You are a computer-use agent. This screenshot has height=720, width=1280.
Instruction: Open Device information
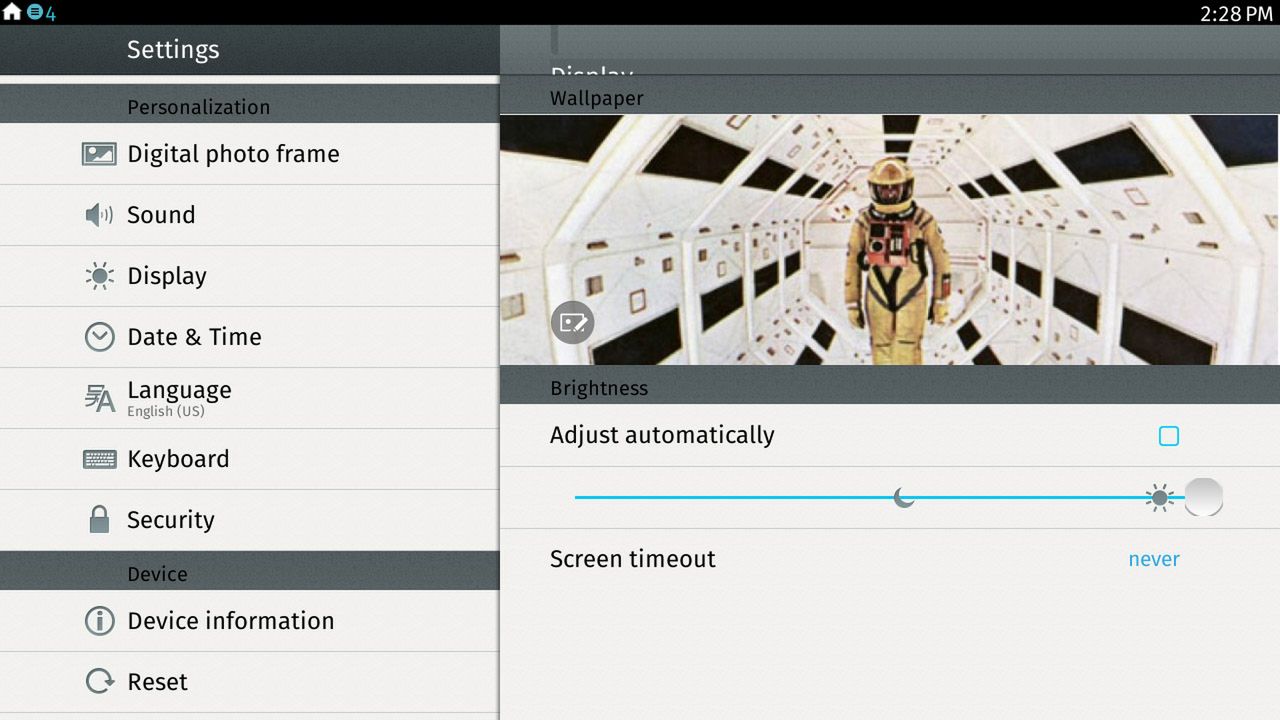pos(249,621)
